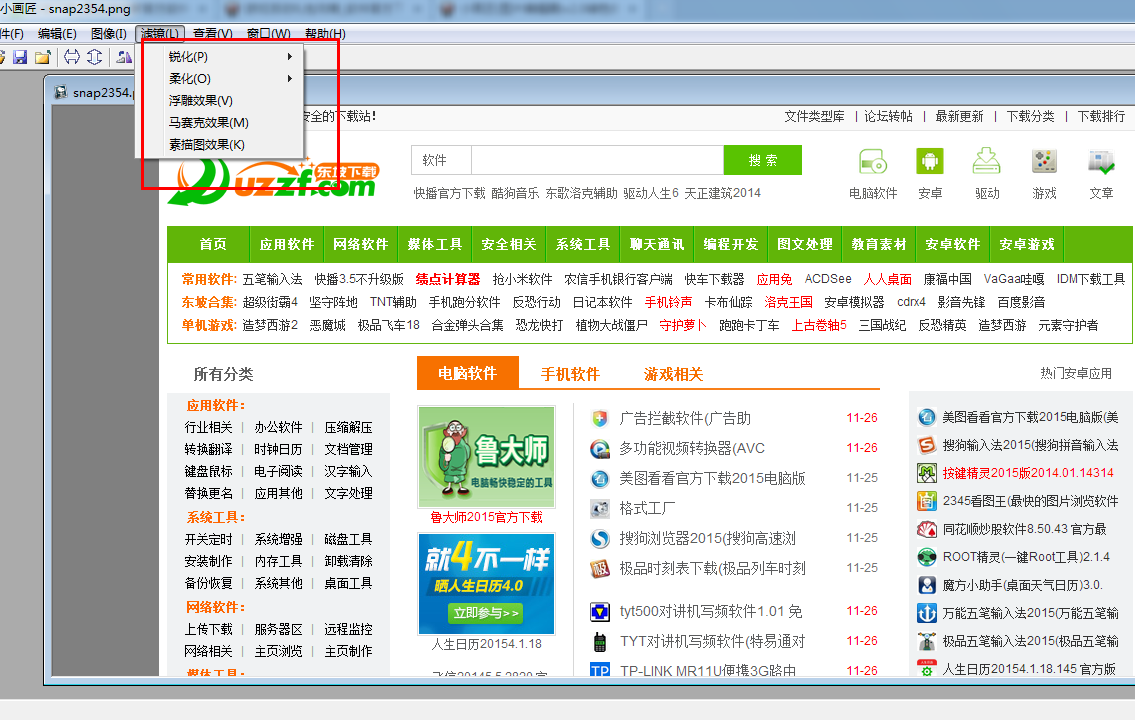Choose 马赛克效果(M) from filter menu
The height and width of the screenshot is (720, 1135).
click(x=219, y=122)
